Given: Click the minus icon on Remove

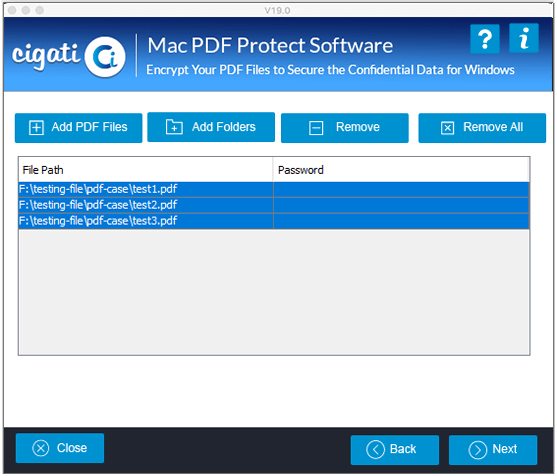Looking at the screenshot, I should (316, 128).
